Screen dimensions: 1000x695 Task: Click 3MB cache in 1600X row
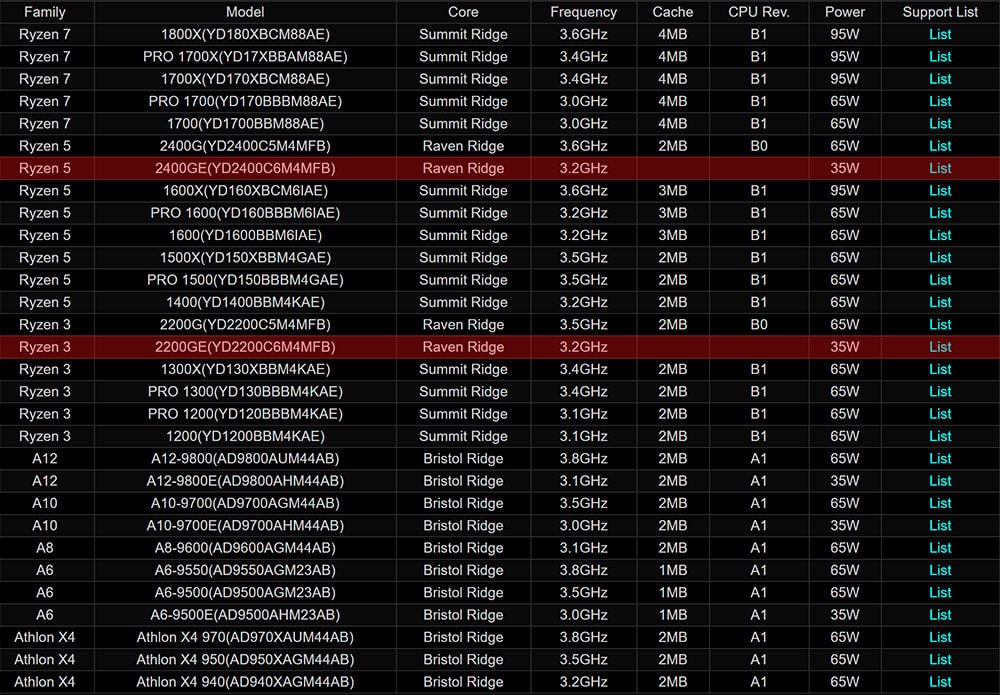(673, 191)
